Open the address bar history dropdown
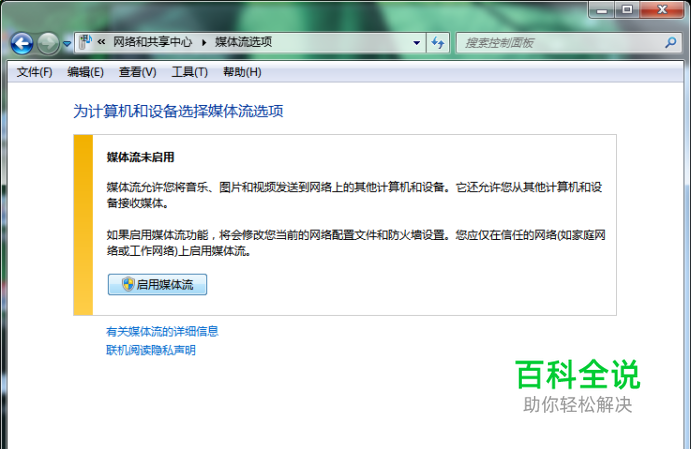This screenshot has height=449, width=691. tap(416, 43)
